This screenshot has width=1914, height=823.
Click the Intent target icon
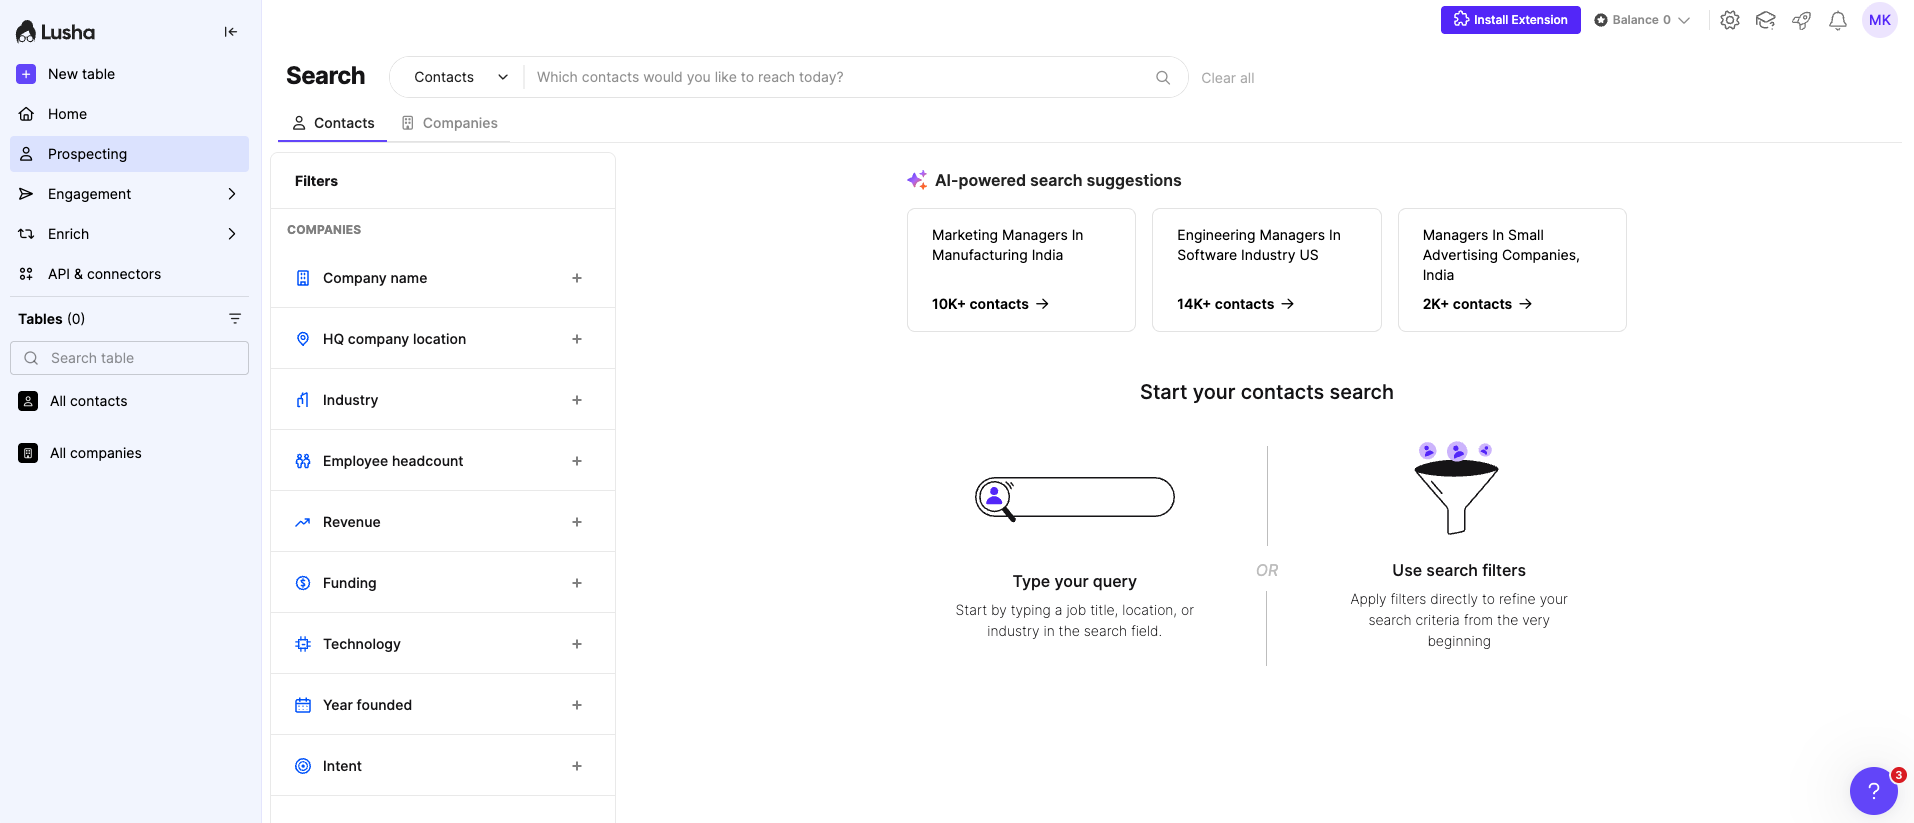(x=303, y=766)
